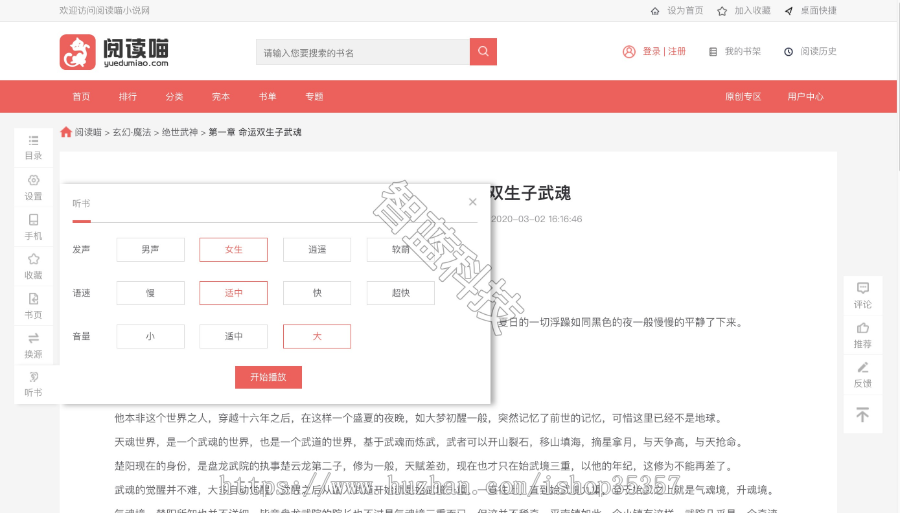The width and height of the screenshot is (900, 513).
Task: Open 用户中心 in navigation bar
Action: 805,96
